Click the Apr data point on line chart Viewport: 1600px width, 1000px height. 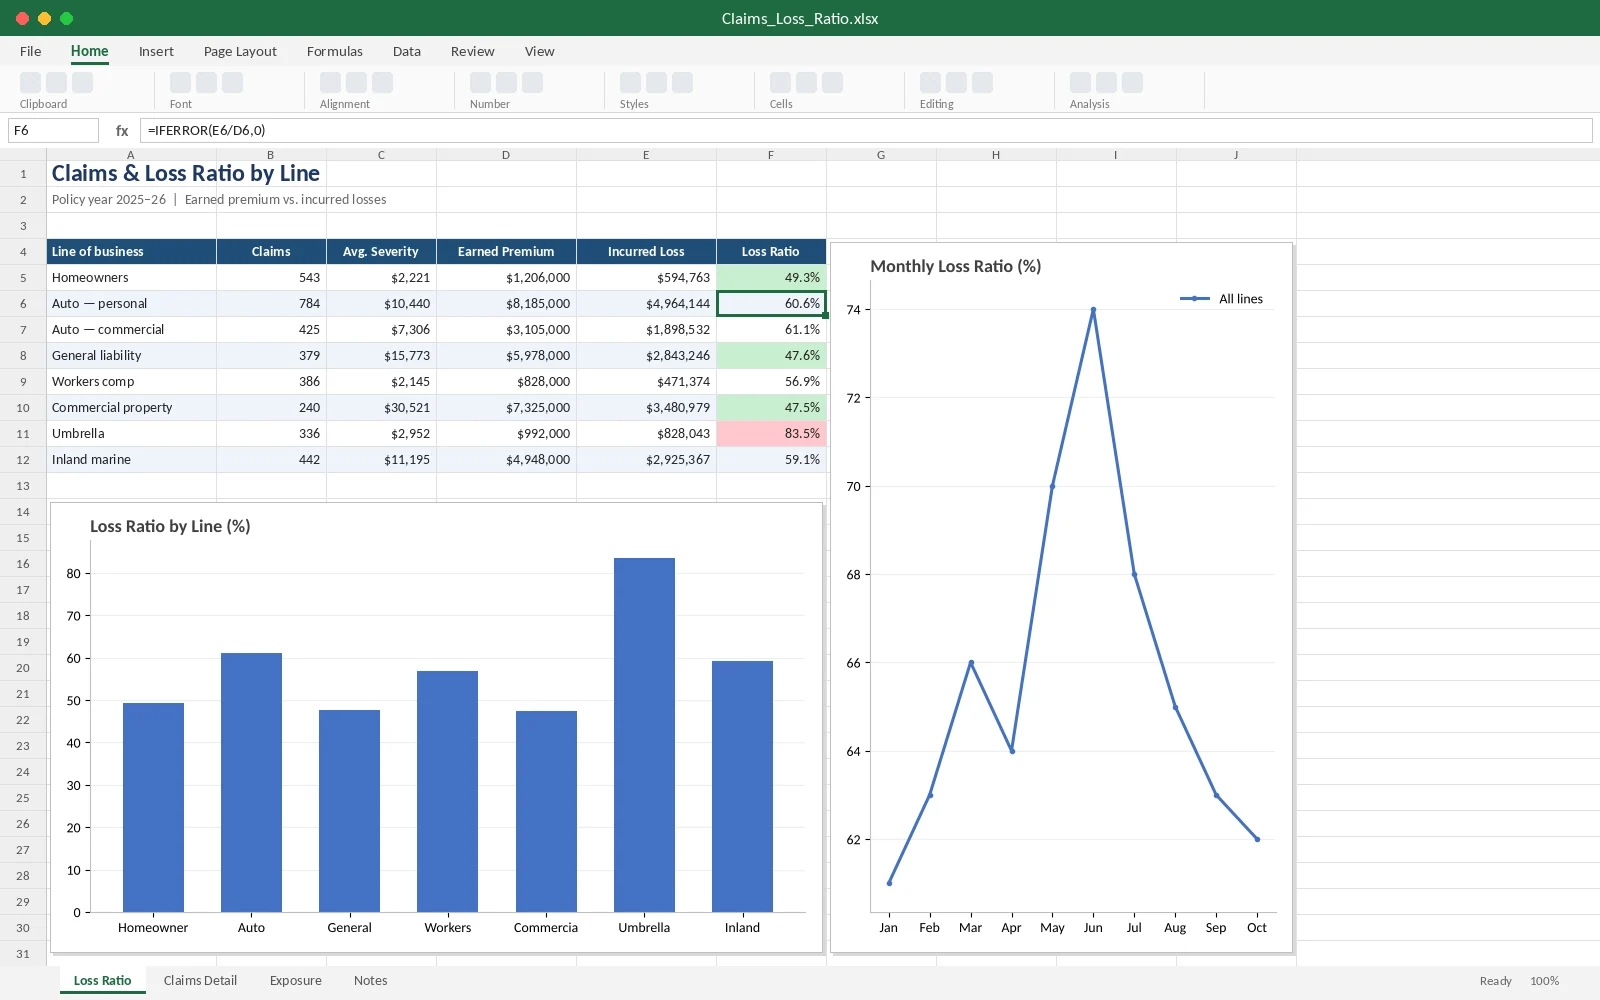tap(1012, 751)
